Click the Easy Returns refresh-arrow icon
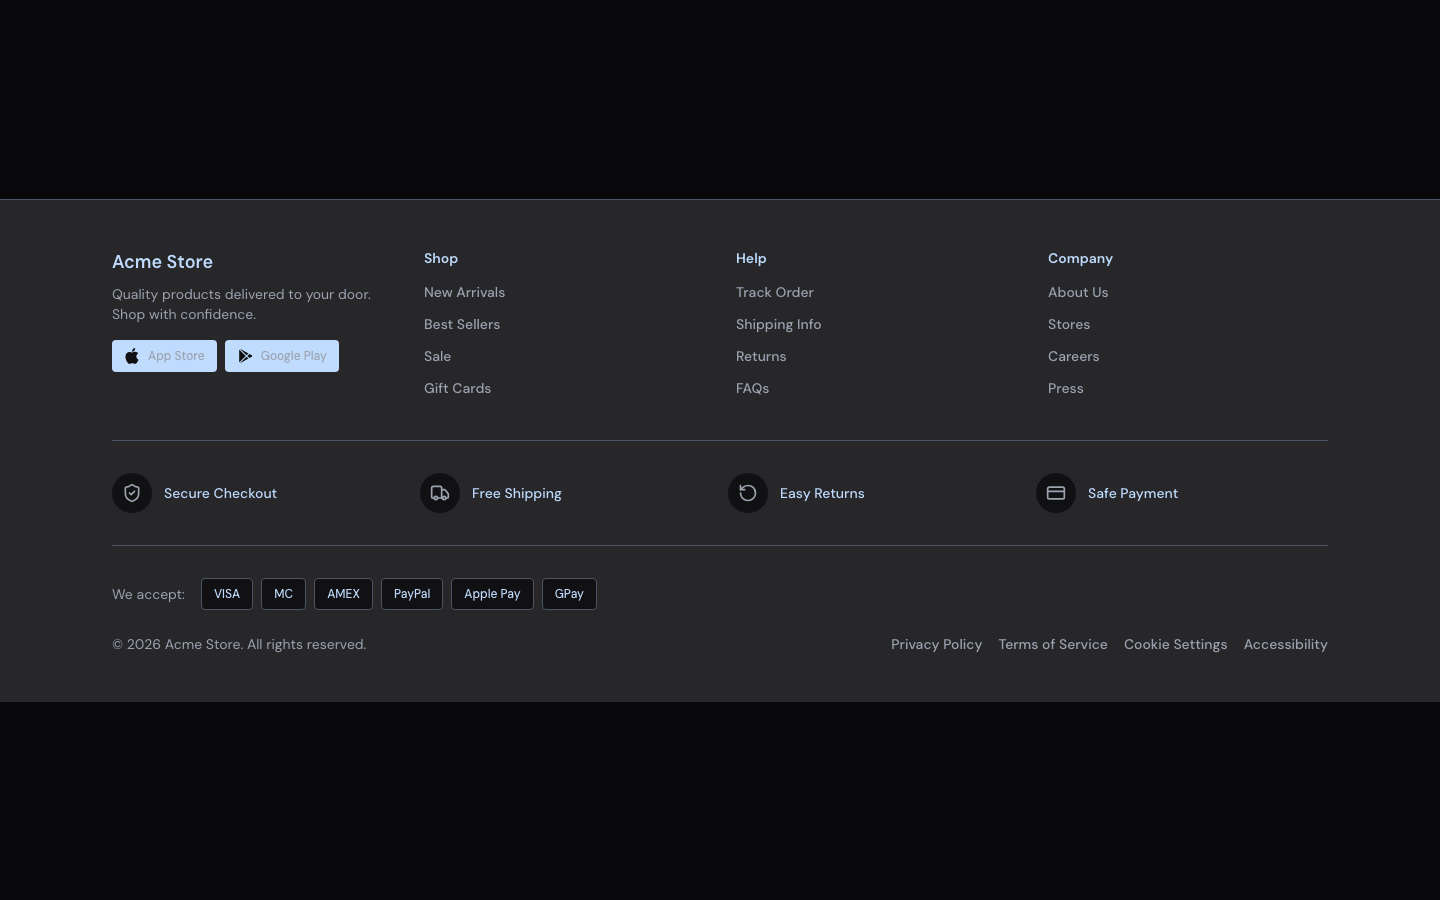The height and width of the screenshot is (900, 1440). coord(748,493)
